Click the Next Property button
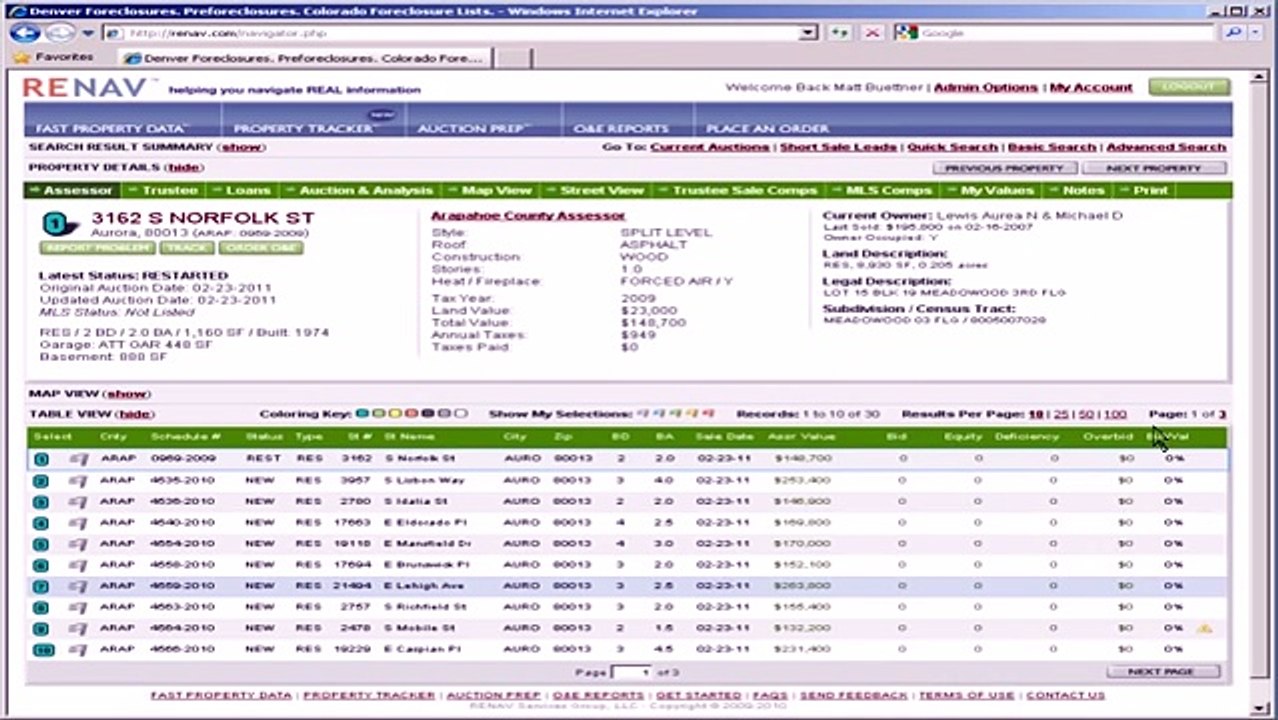The height and width of the screenshot is (720, 1278). pyautogui.click(x=1154, y=168)
